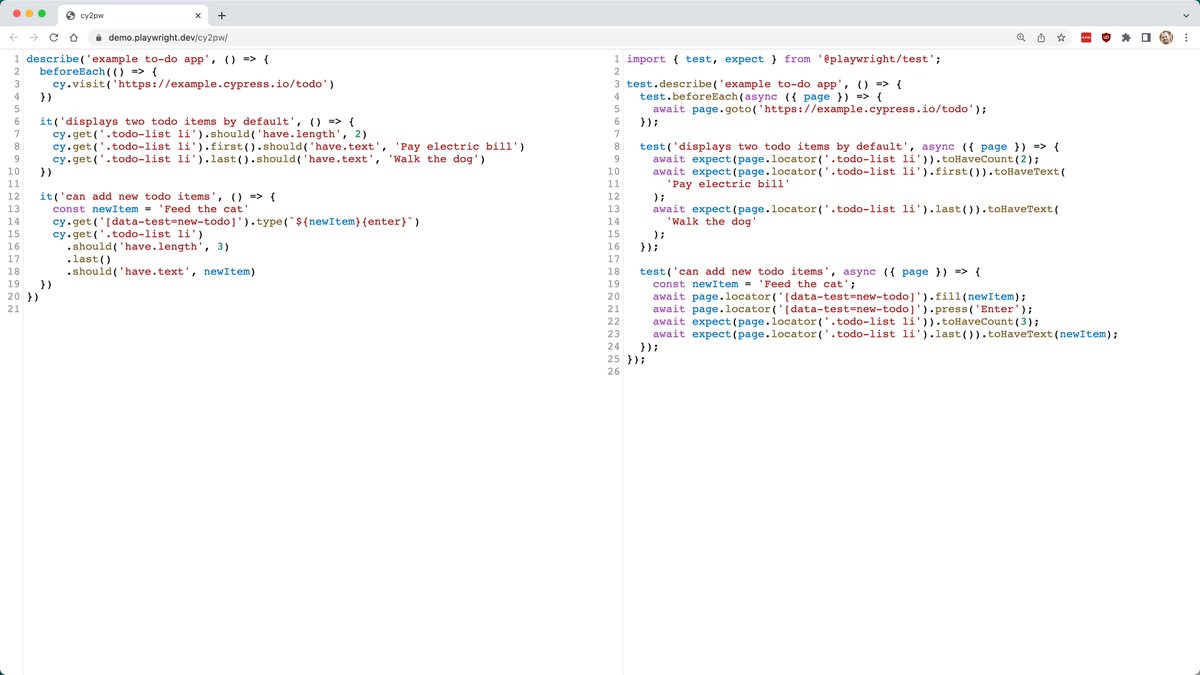
Task: Close the cy2pw tab
Action: [199, 15]
